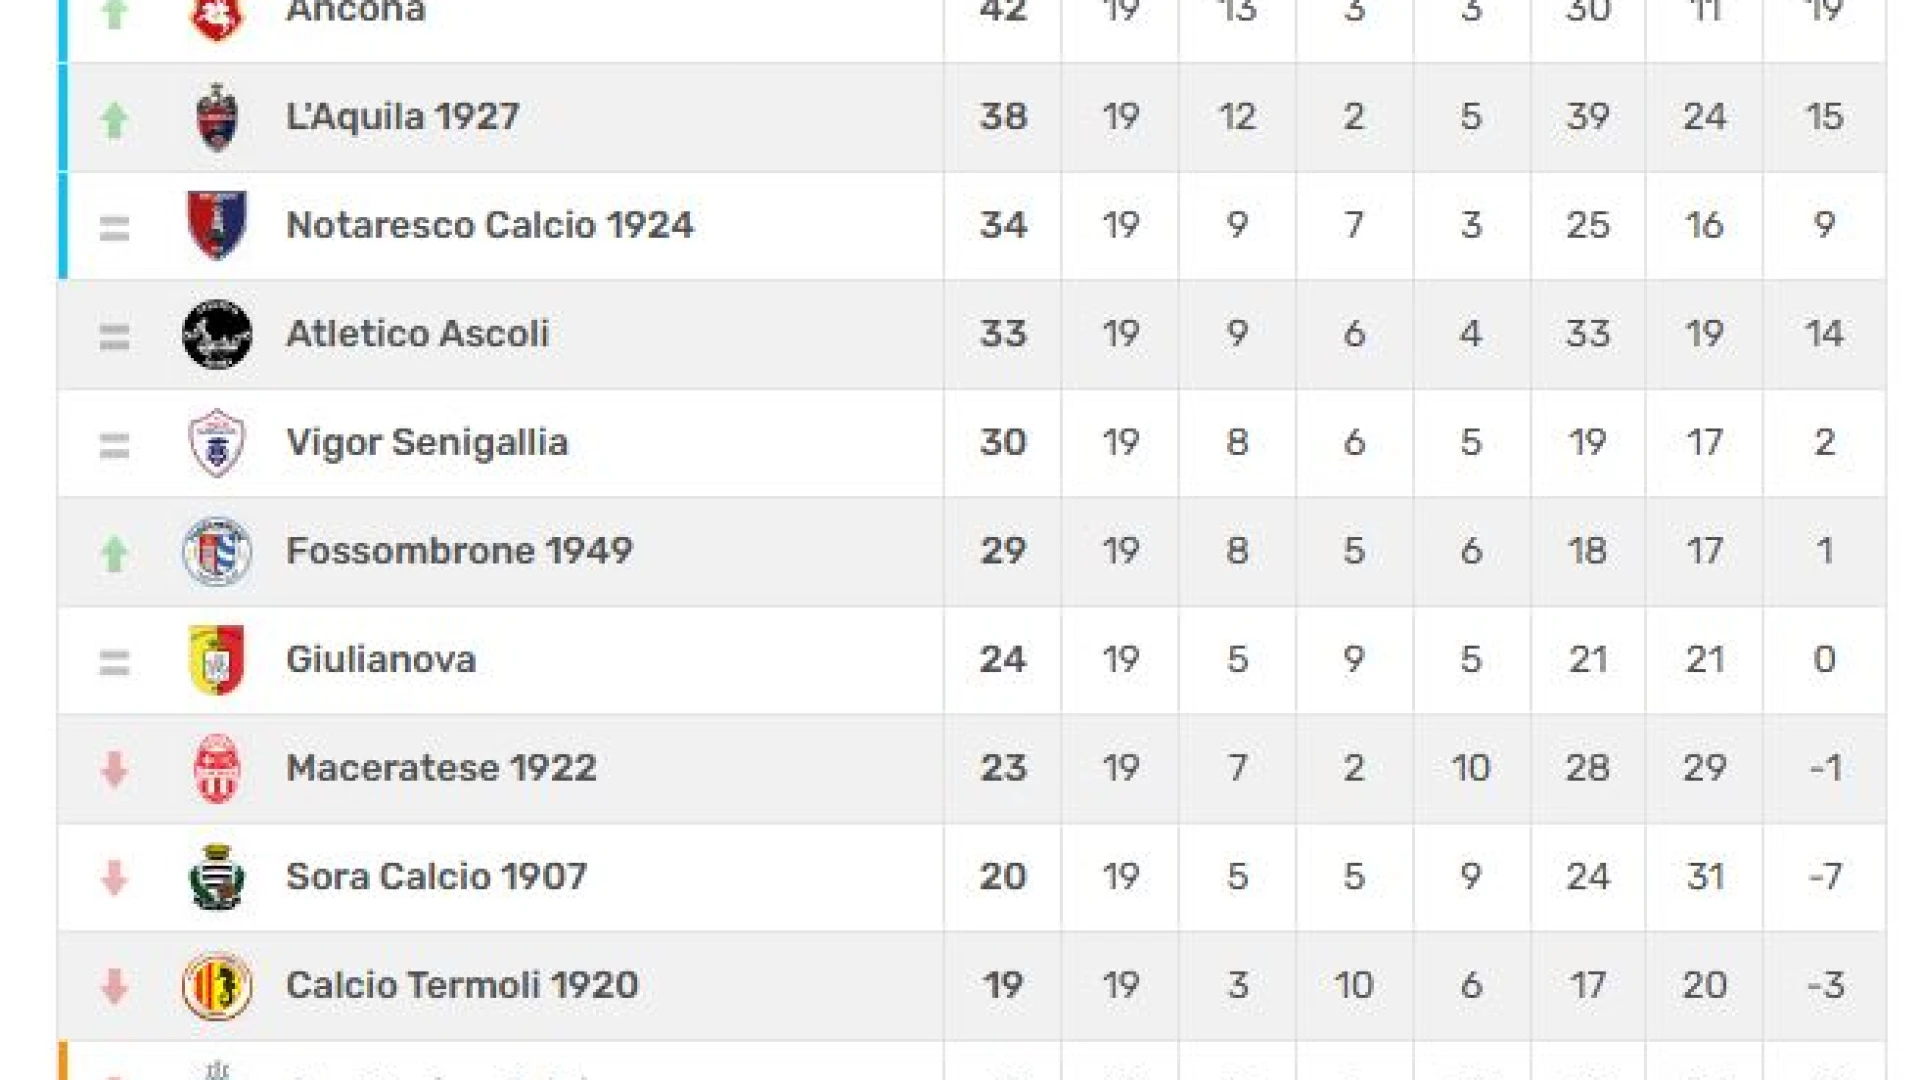Click the Notaresco Calcio 1924 crest
1920x1080 pixels.
pos(217,225)
